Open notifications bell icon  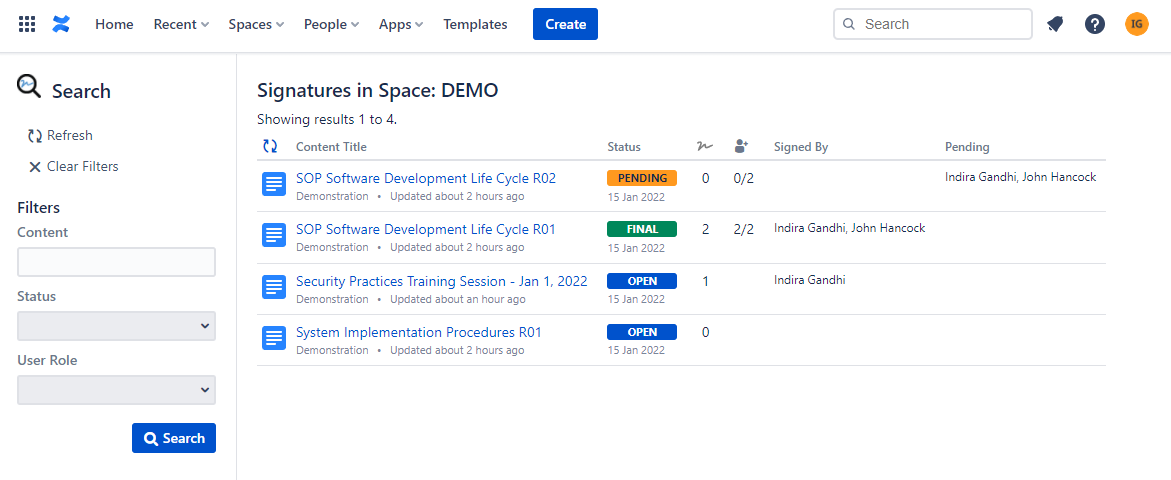(x=1055, y=24)
